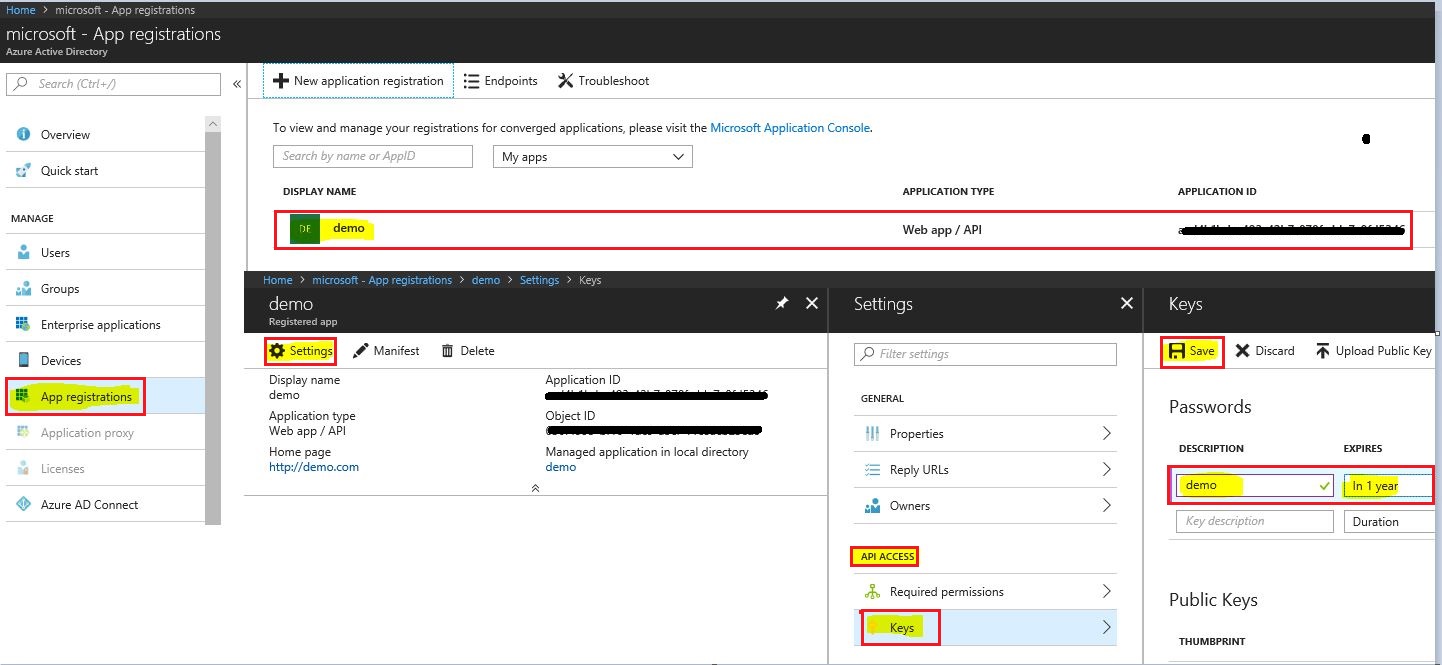Screen dimensions: 1442x665
Task: Click the Owners people icon
Action: (x=872, y=506)
